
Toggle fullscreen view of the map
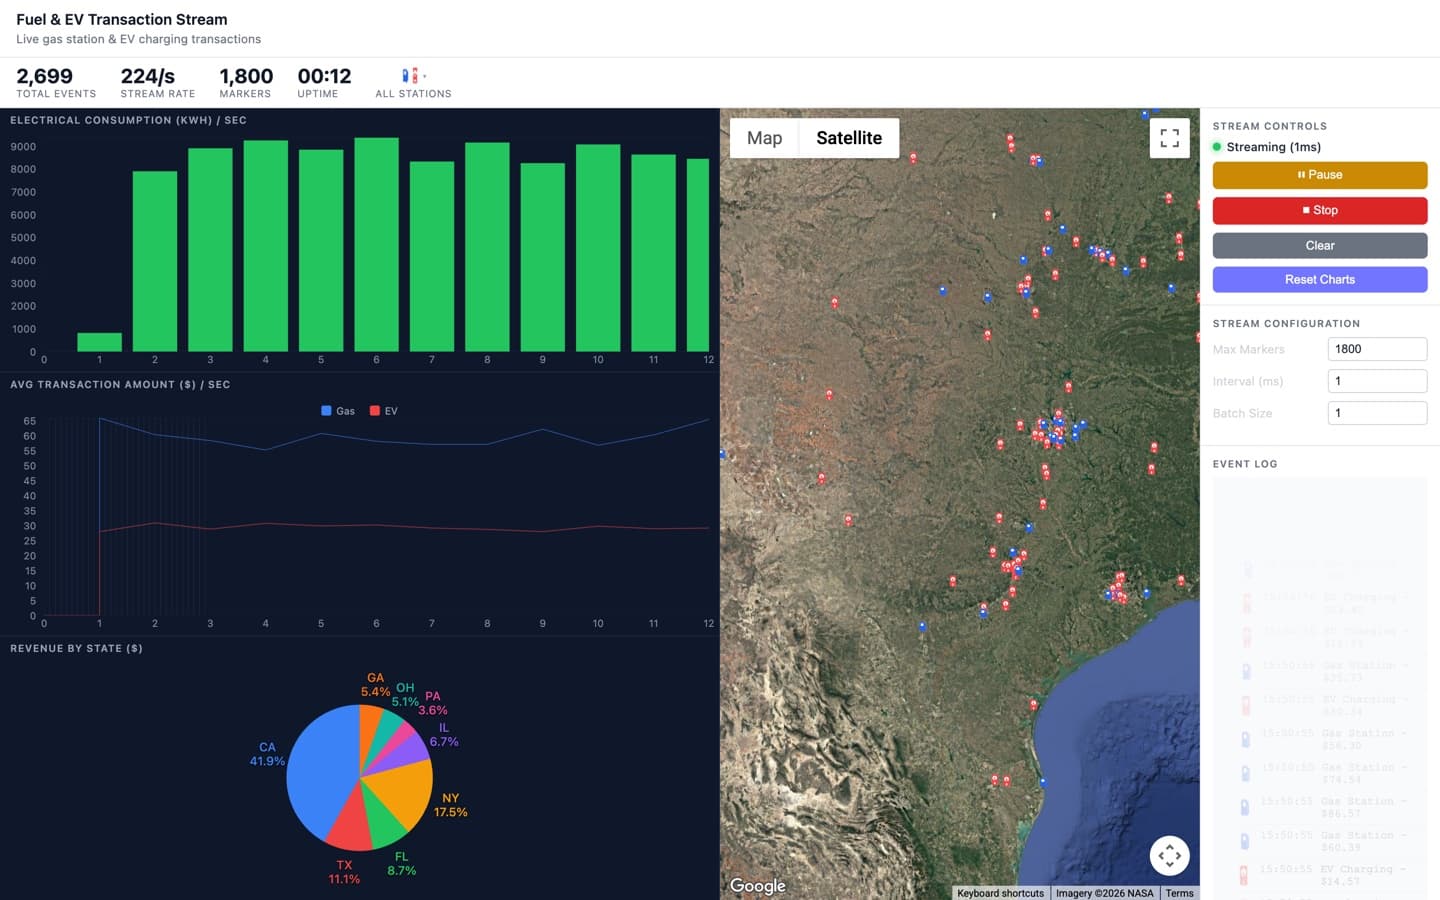[x=1169, y=138]
